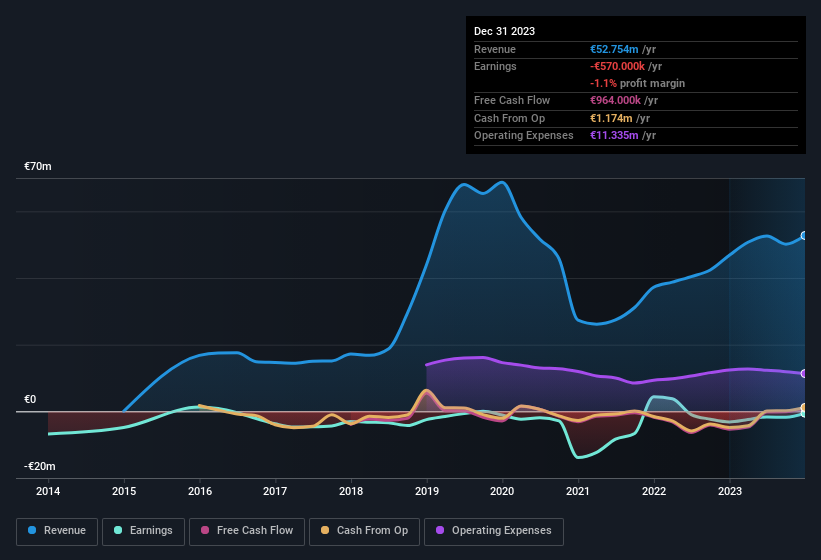Click the Cash From Op endpoint marker
The image size is (821, 560).
pos(803,408)
